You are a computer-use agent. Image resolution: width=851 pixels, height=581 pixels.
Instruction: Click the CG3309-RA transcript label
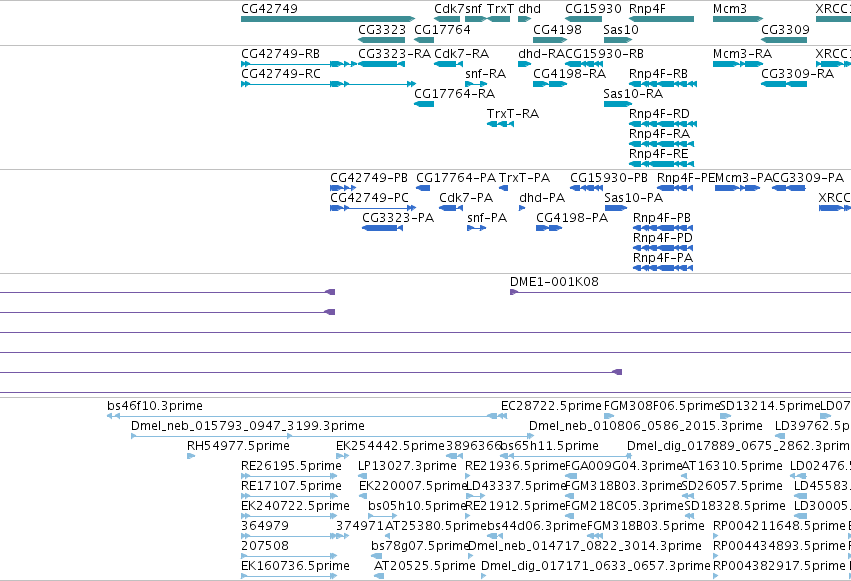[797, 74]
